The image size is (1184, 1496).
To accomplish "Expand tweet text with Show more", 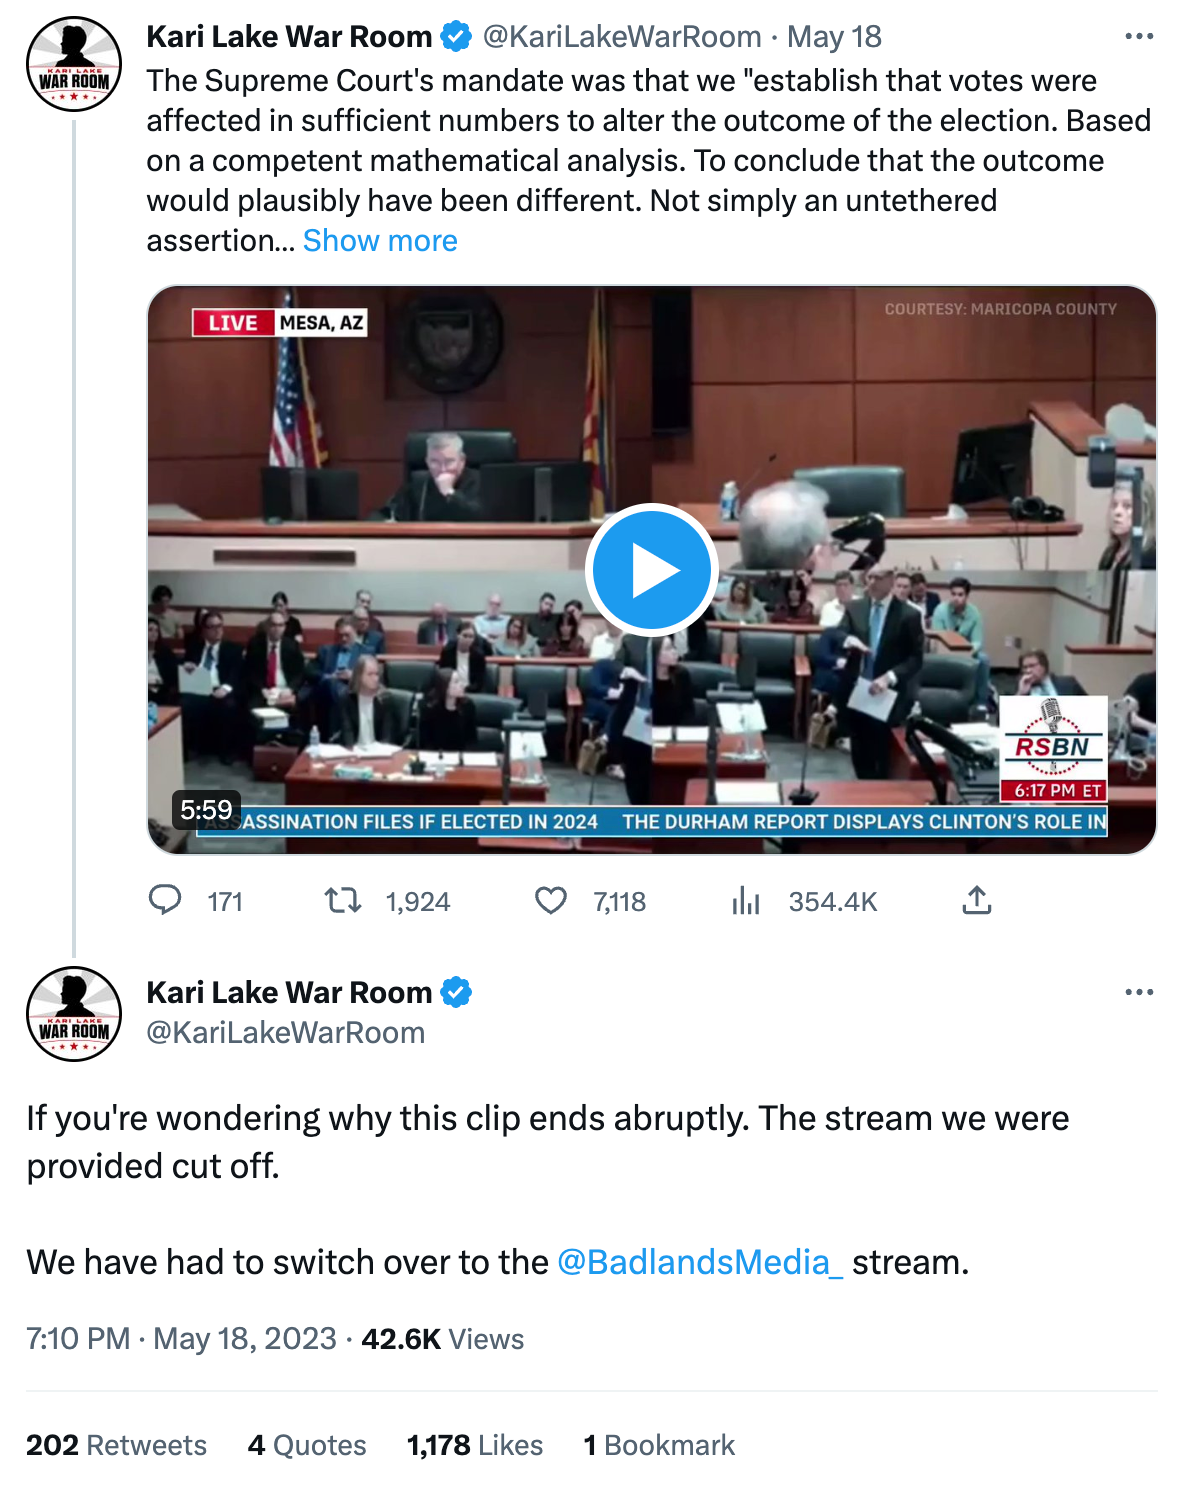I will tap(380, 241).
